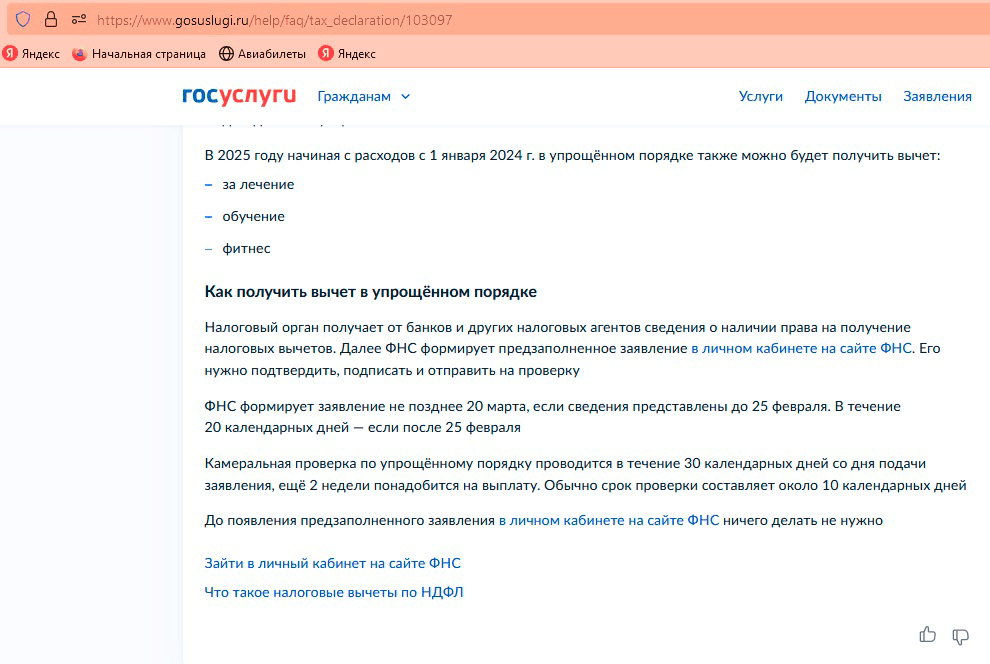
Task: Open Документы in the header navigation
Action: click(x=843, y=97)
